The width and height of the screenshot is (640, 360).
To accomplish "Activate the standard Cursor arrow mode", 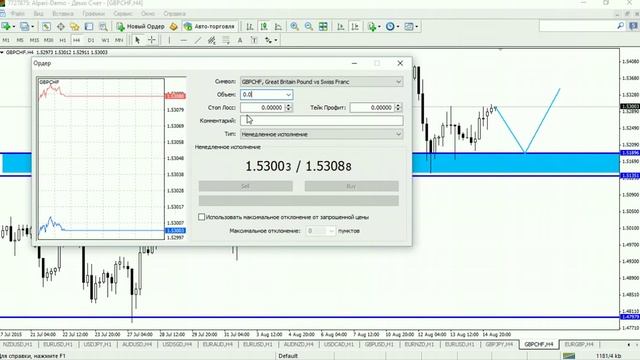I will (x=138, y=40).
